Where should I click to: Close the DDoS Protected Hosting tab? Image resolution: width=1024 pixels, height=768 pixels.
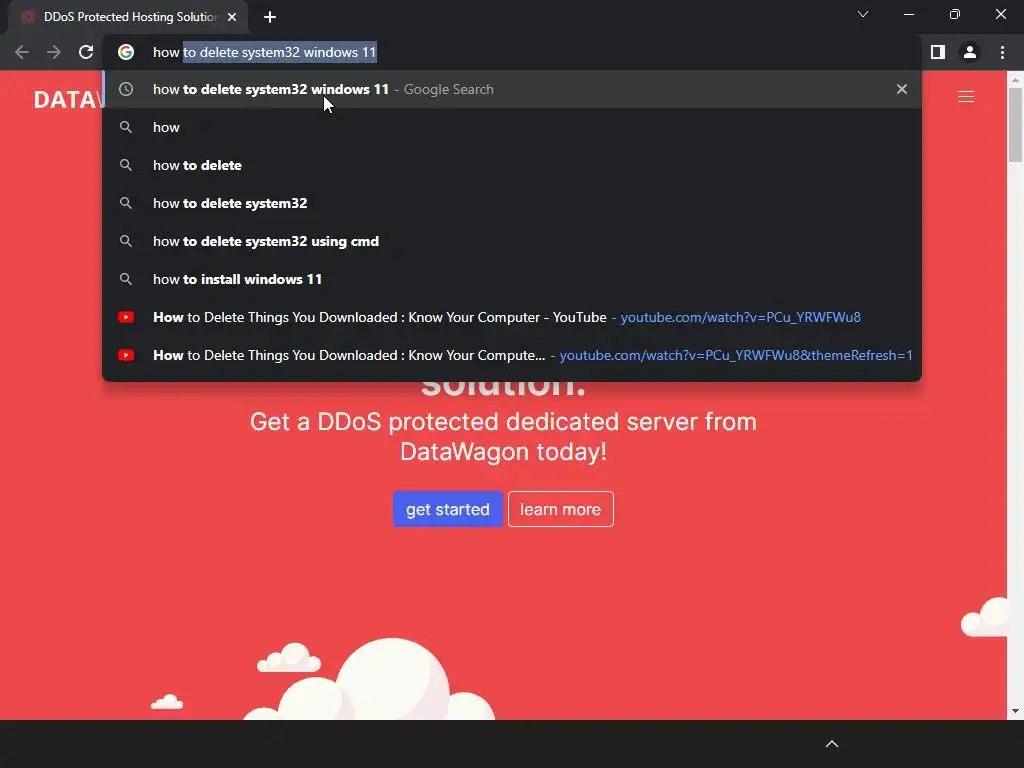[x=232, y=17]
